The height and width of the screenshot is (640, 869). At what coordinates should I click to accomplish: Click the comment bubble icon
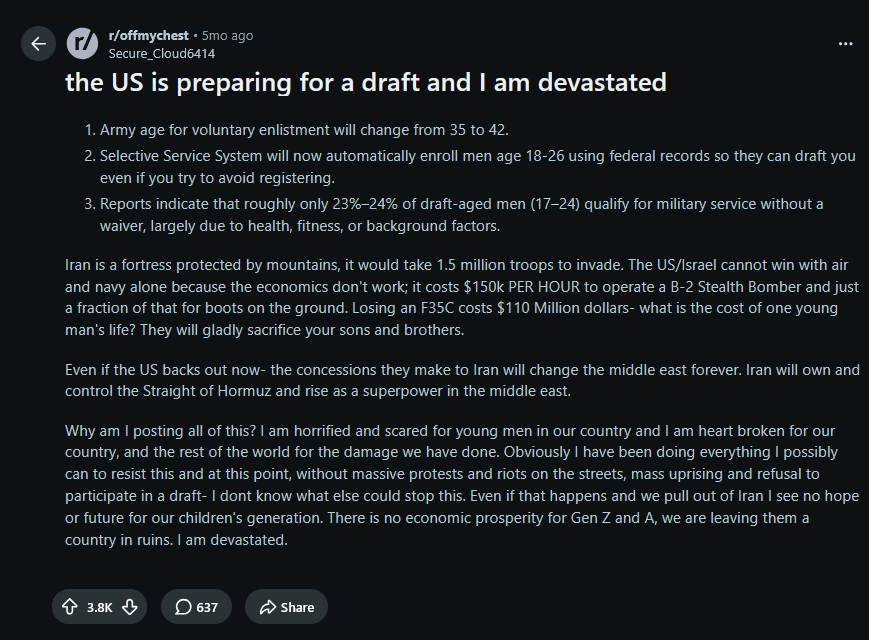click(183, 607)
